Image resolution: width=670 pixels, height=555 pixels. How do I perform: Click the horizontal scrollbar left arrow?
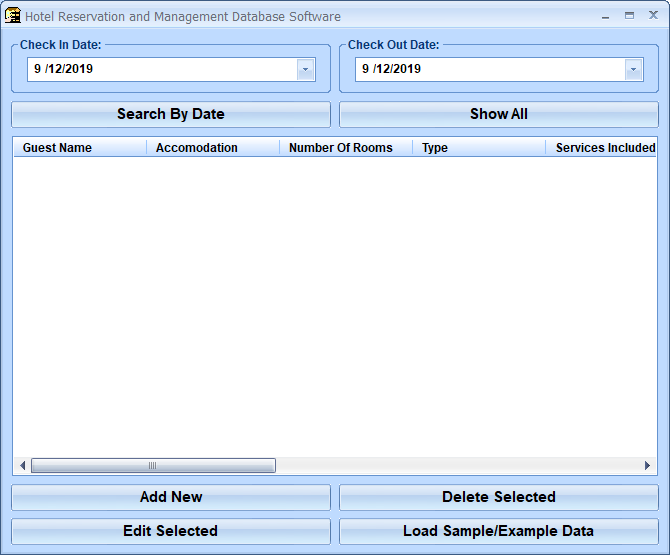[x=22, y=466]
